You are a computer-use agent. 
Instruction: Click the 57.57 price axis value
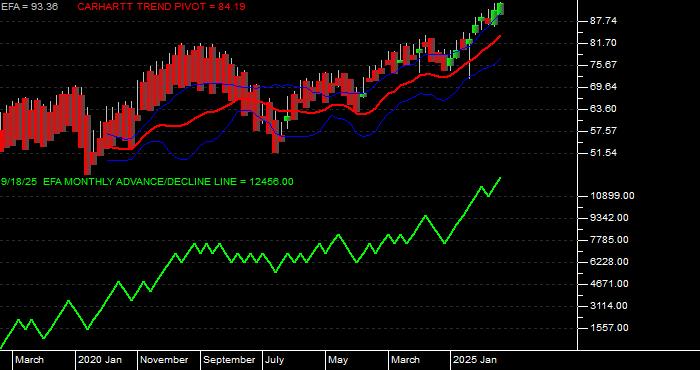click(603, 131)
